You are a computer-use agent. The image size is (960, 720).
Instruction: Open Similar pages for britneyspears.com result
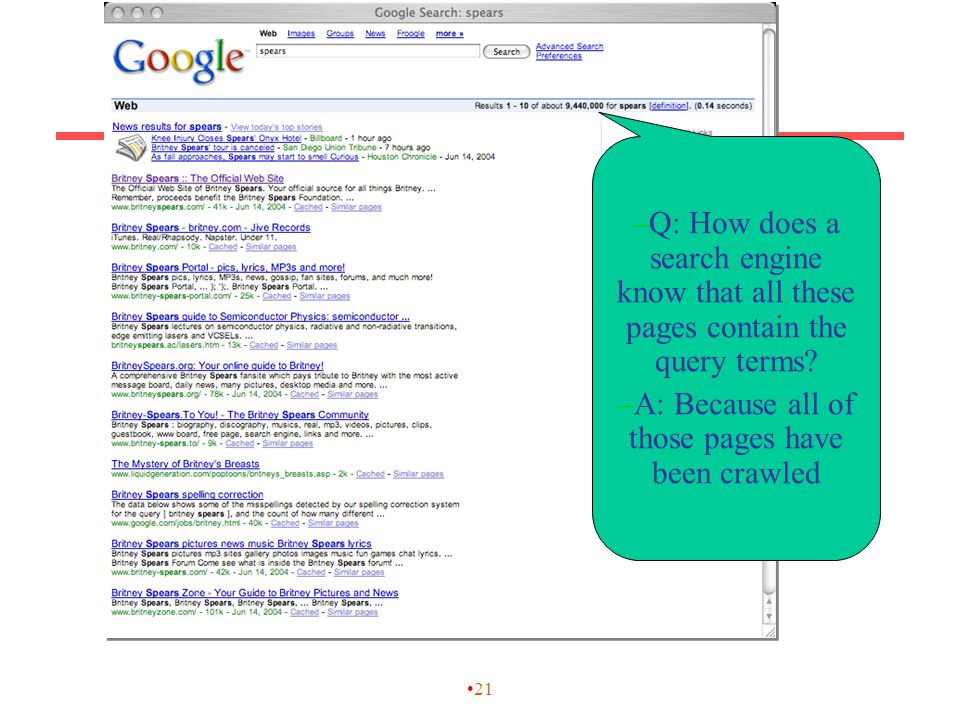coord(356,208)
